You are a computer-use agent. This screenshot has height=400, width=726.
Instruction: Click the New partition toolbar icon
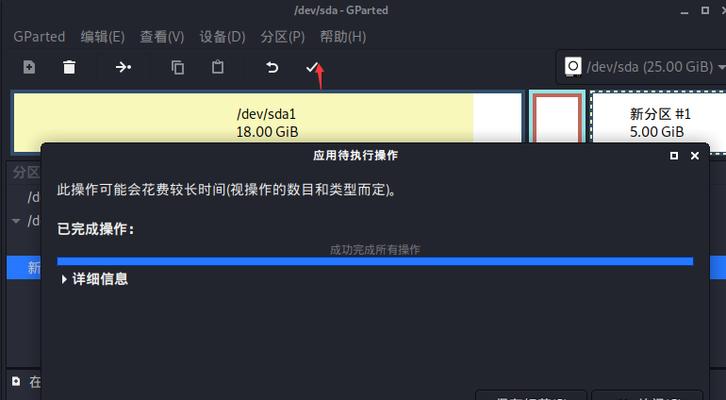click(29, 68)
